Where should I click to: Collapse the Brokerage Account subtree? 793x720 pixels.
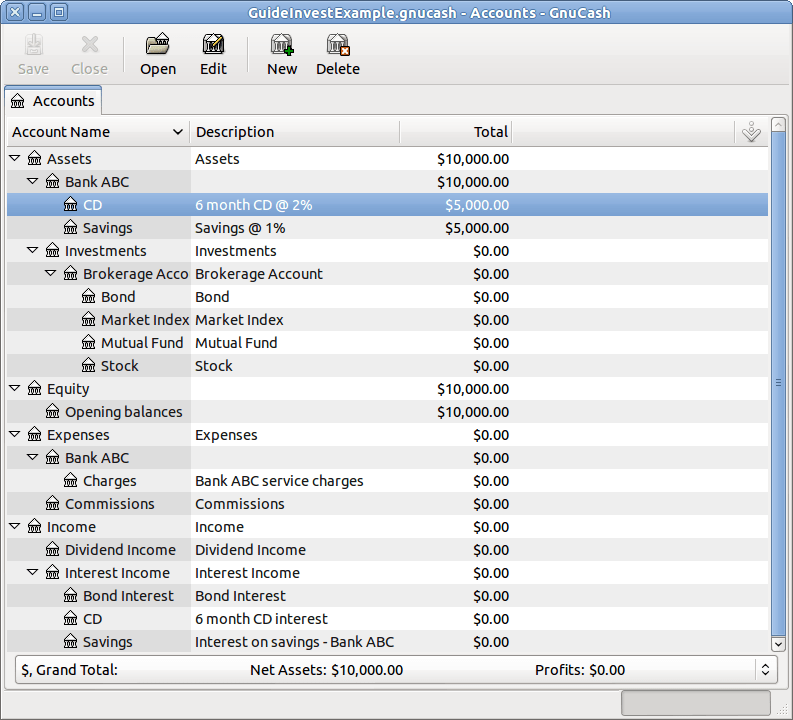tap(51, 273)
